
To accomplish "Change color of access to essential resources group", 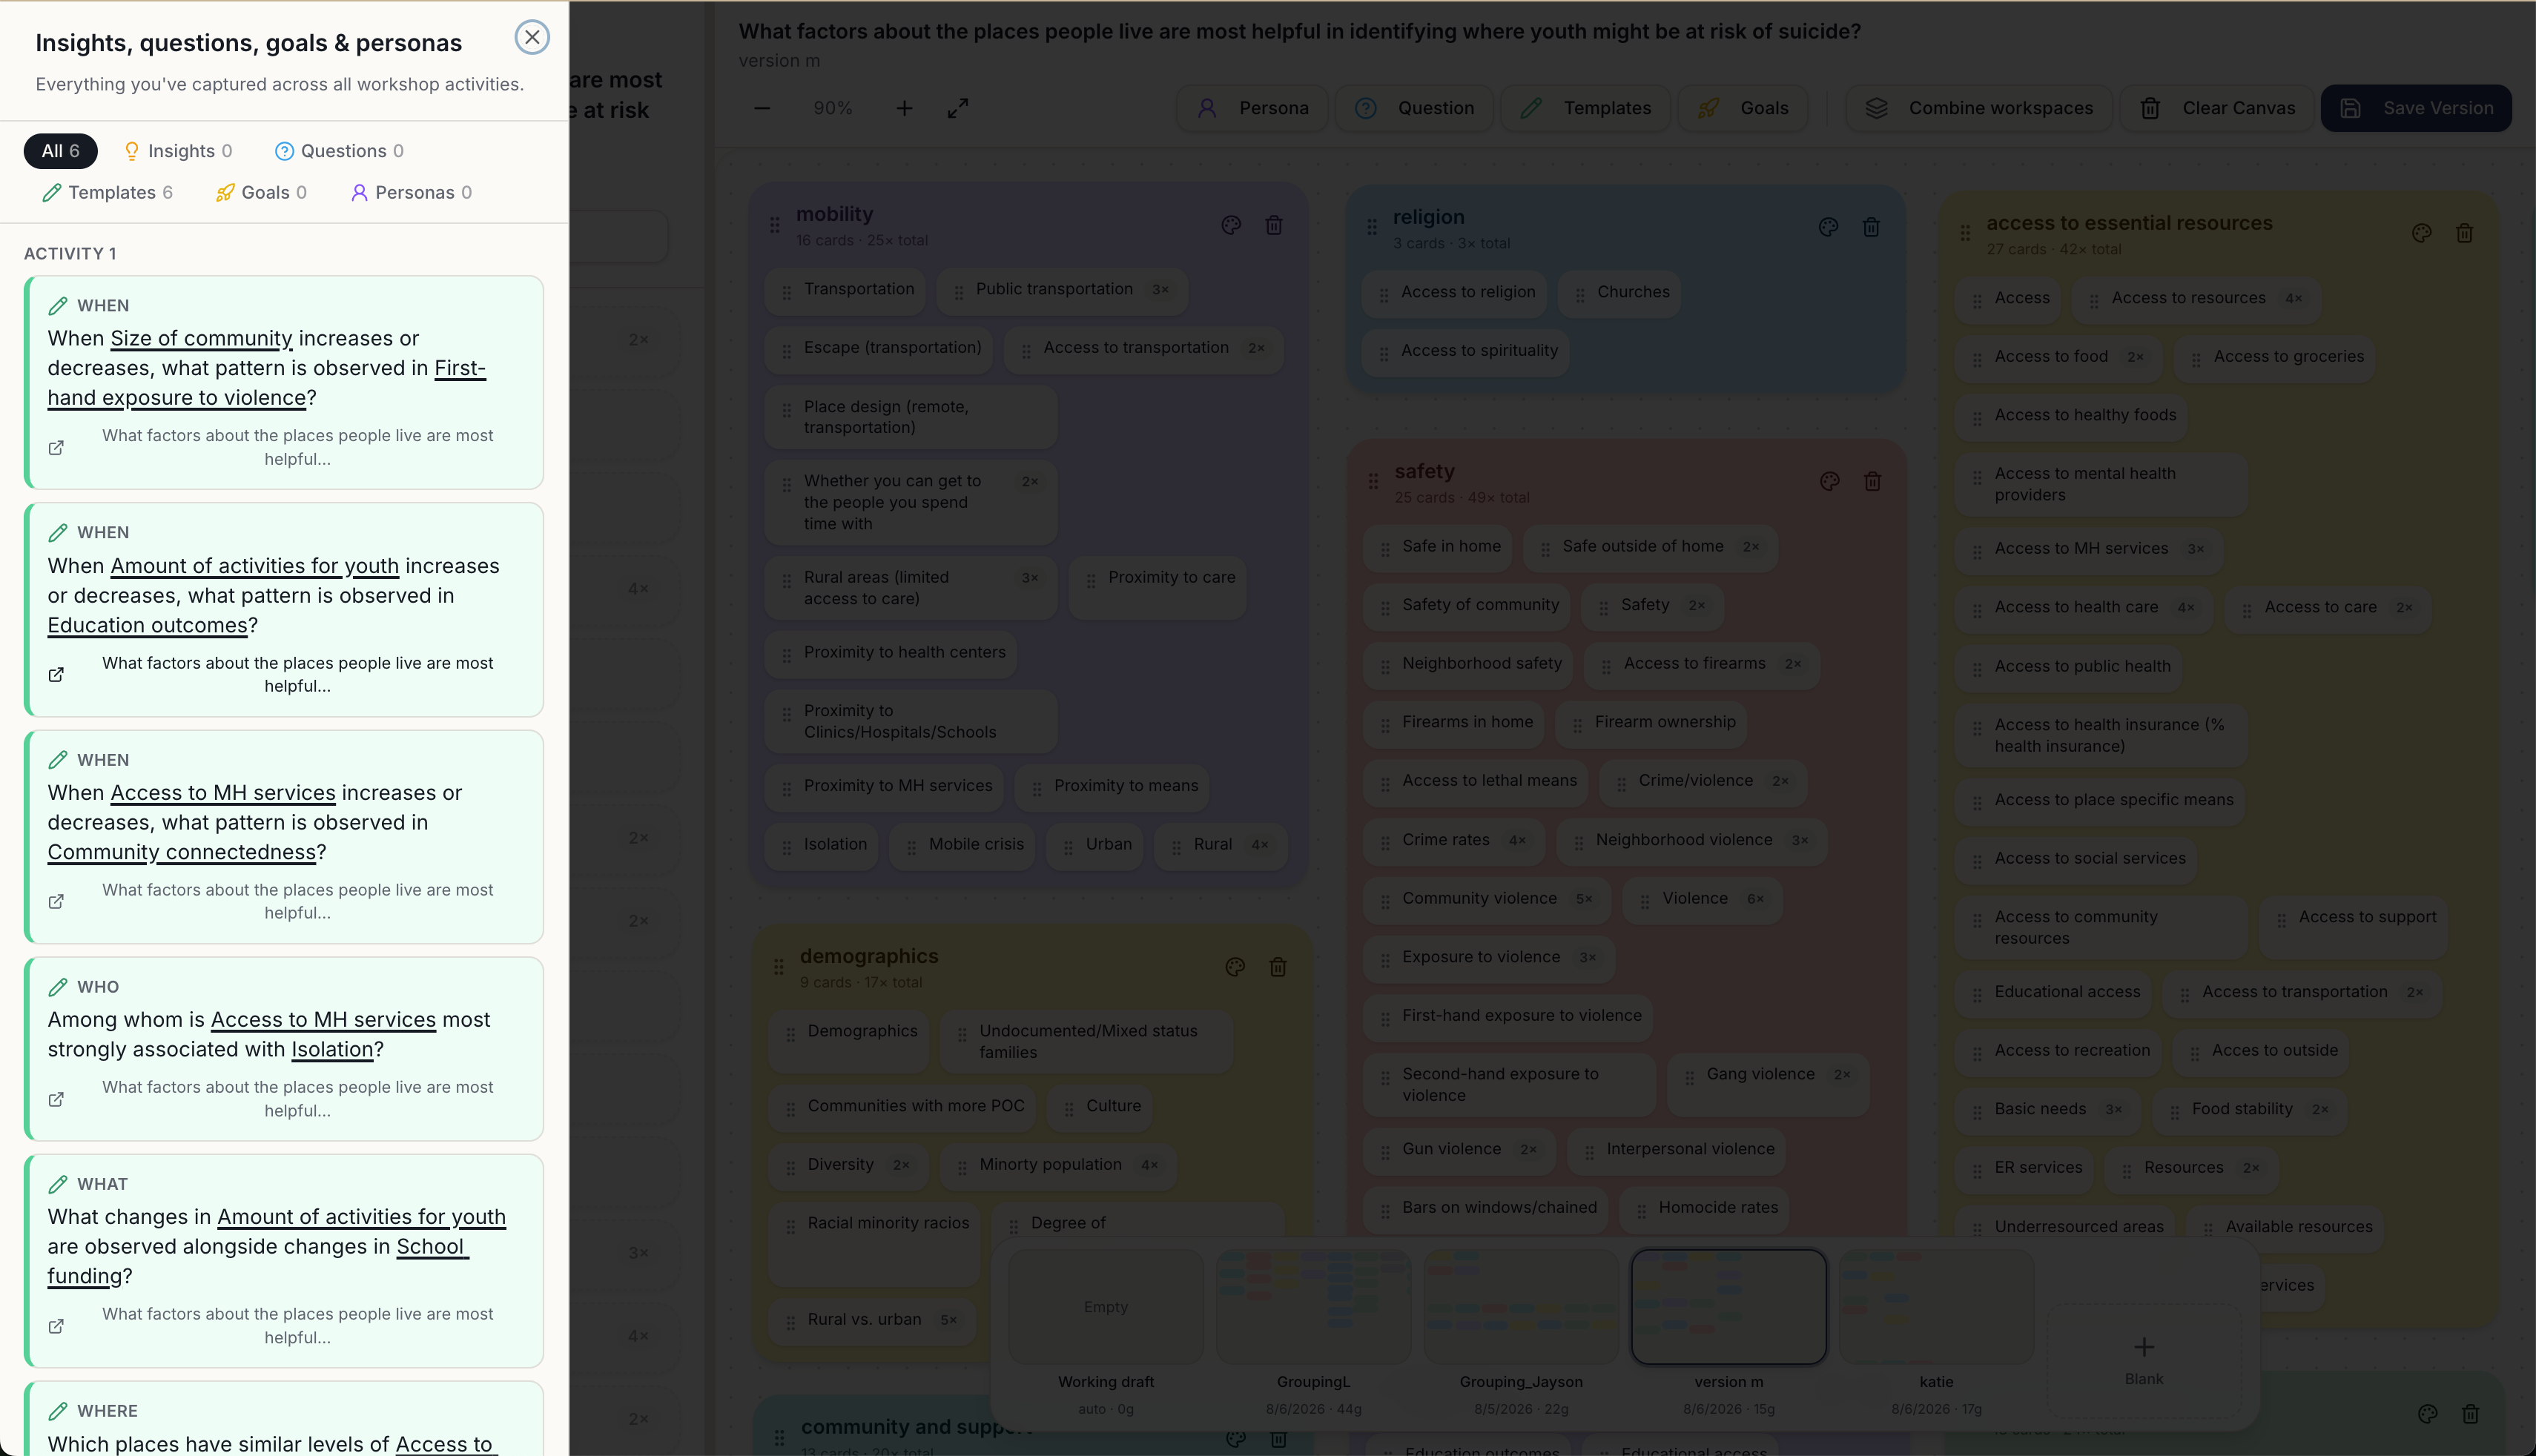I will 2421,233.
